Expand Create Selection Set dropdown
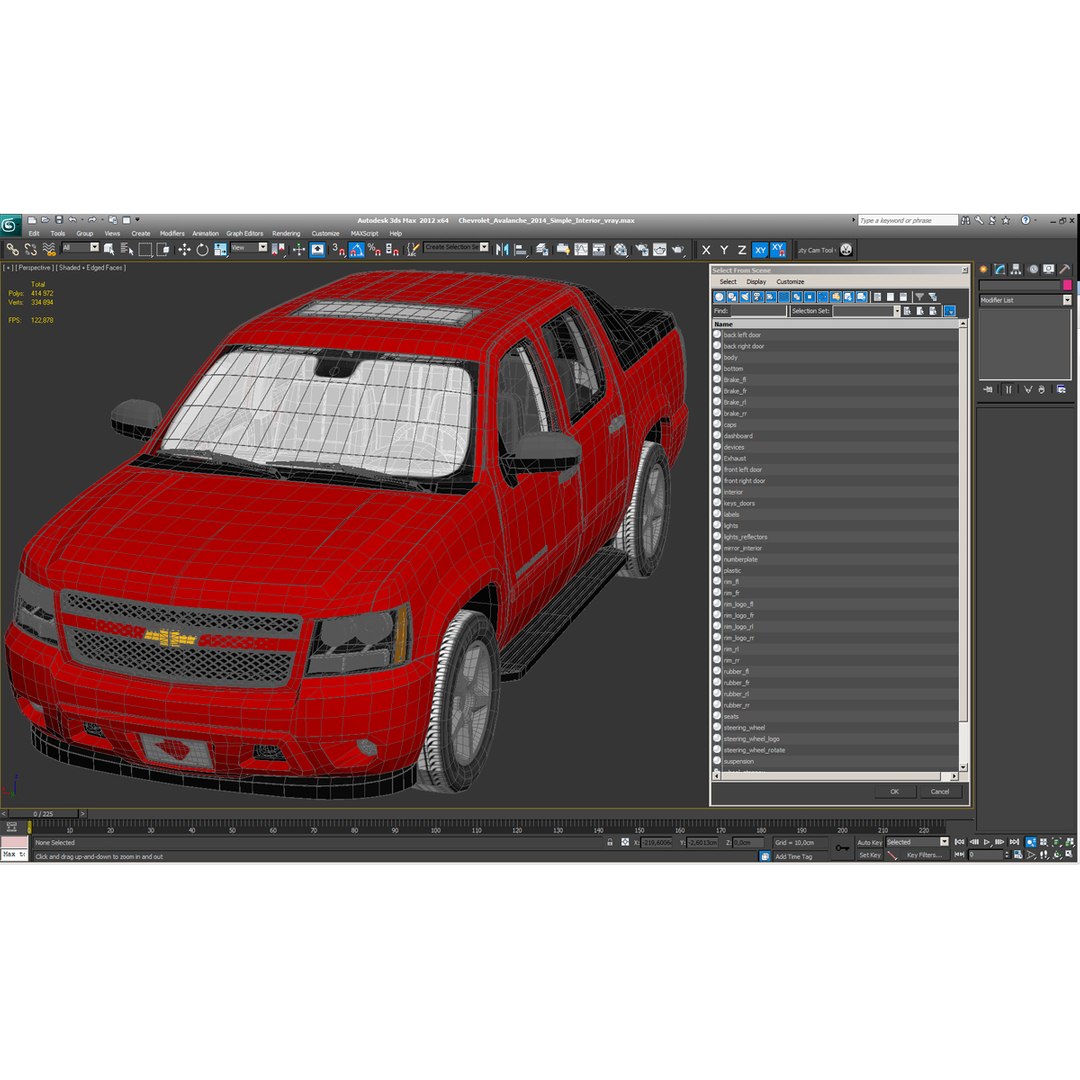 click(x=484, y=247)
